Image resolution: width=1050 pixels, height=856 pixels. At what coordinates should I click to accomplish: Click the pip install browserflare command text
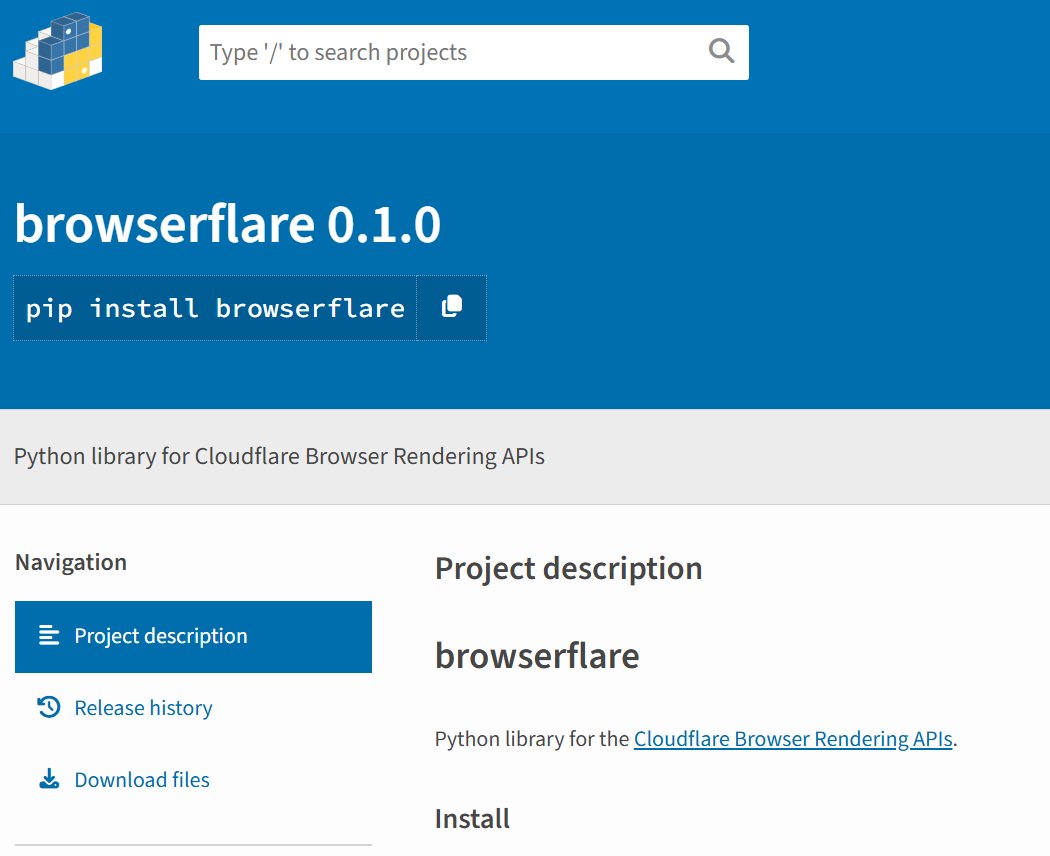215,308
